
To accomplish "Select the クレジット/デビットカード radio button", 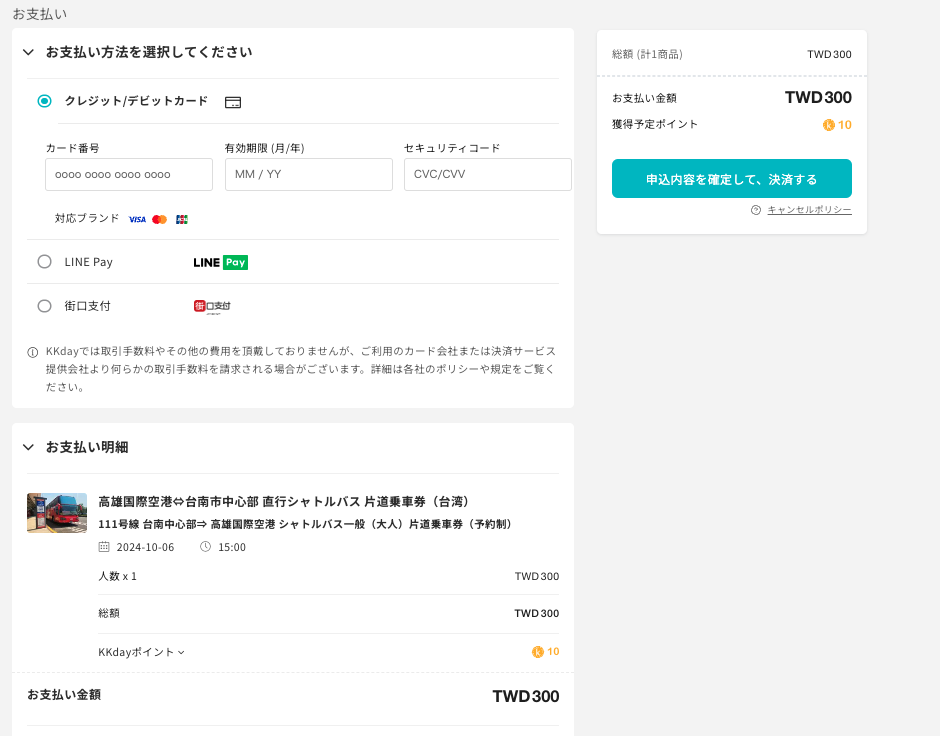I will (44, 101).
